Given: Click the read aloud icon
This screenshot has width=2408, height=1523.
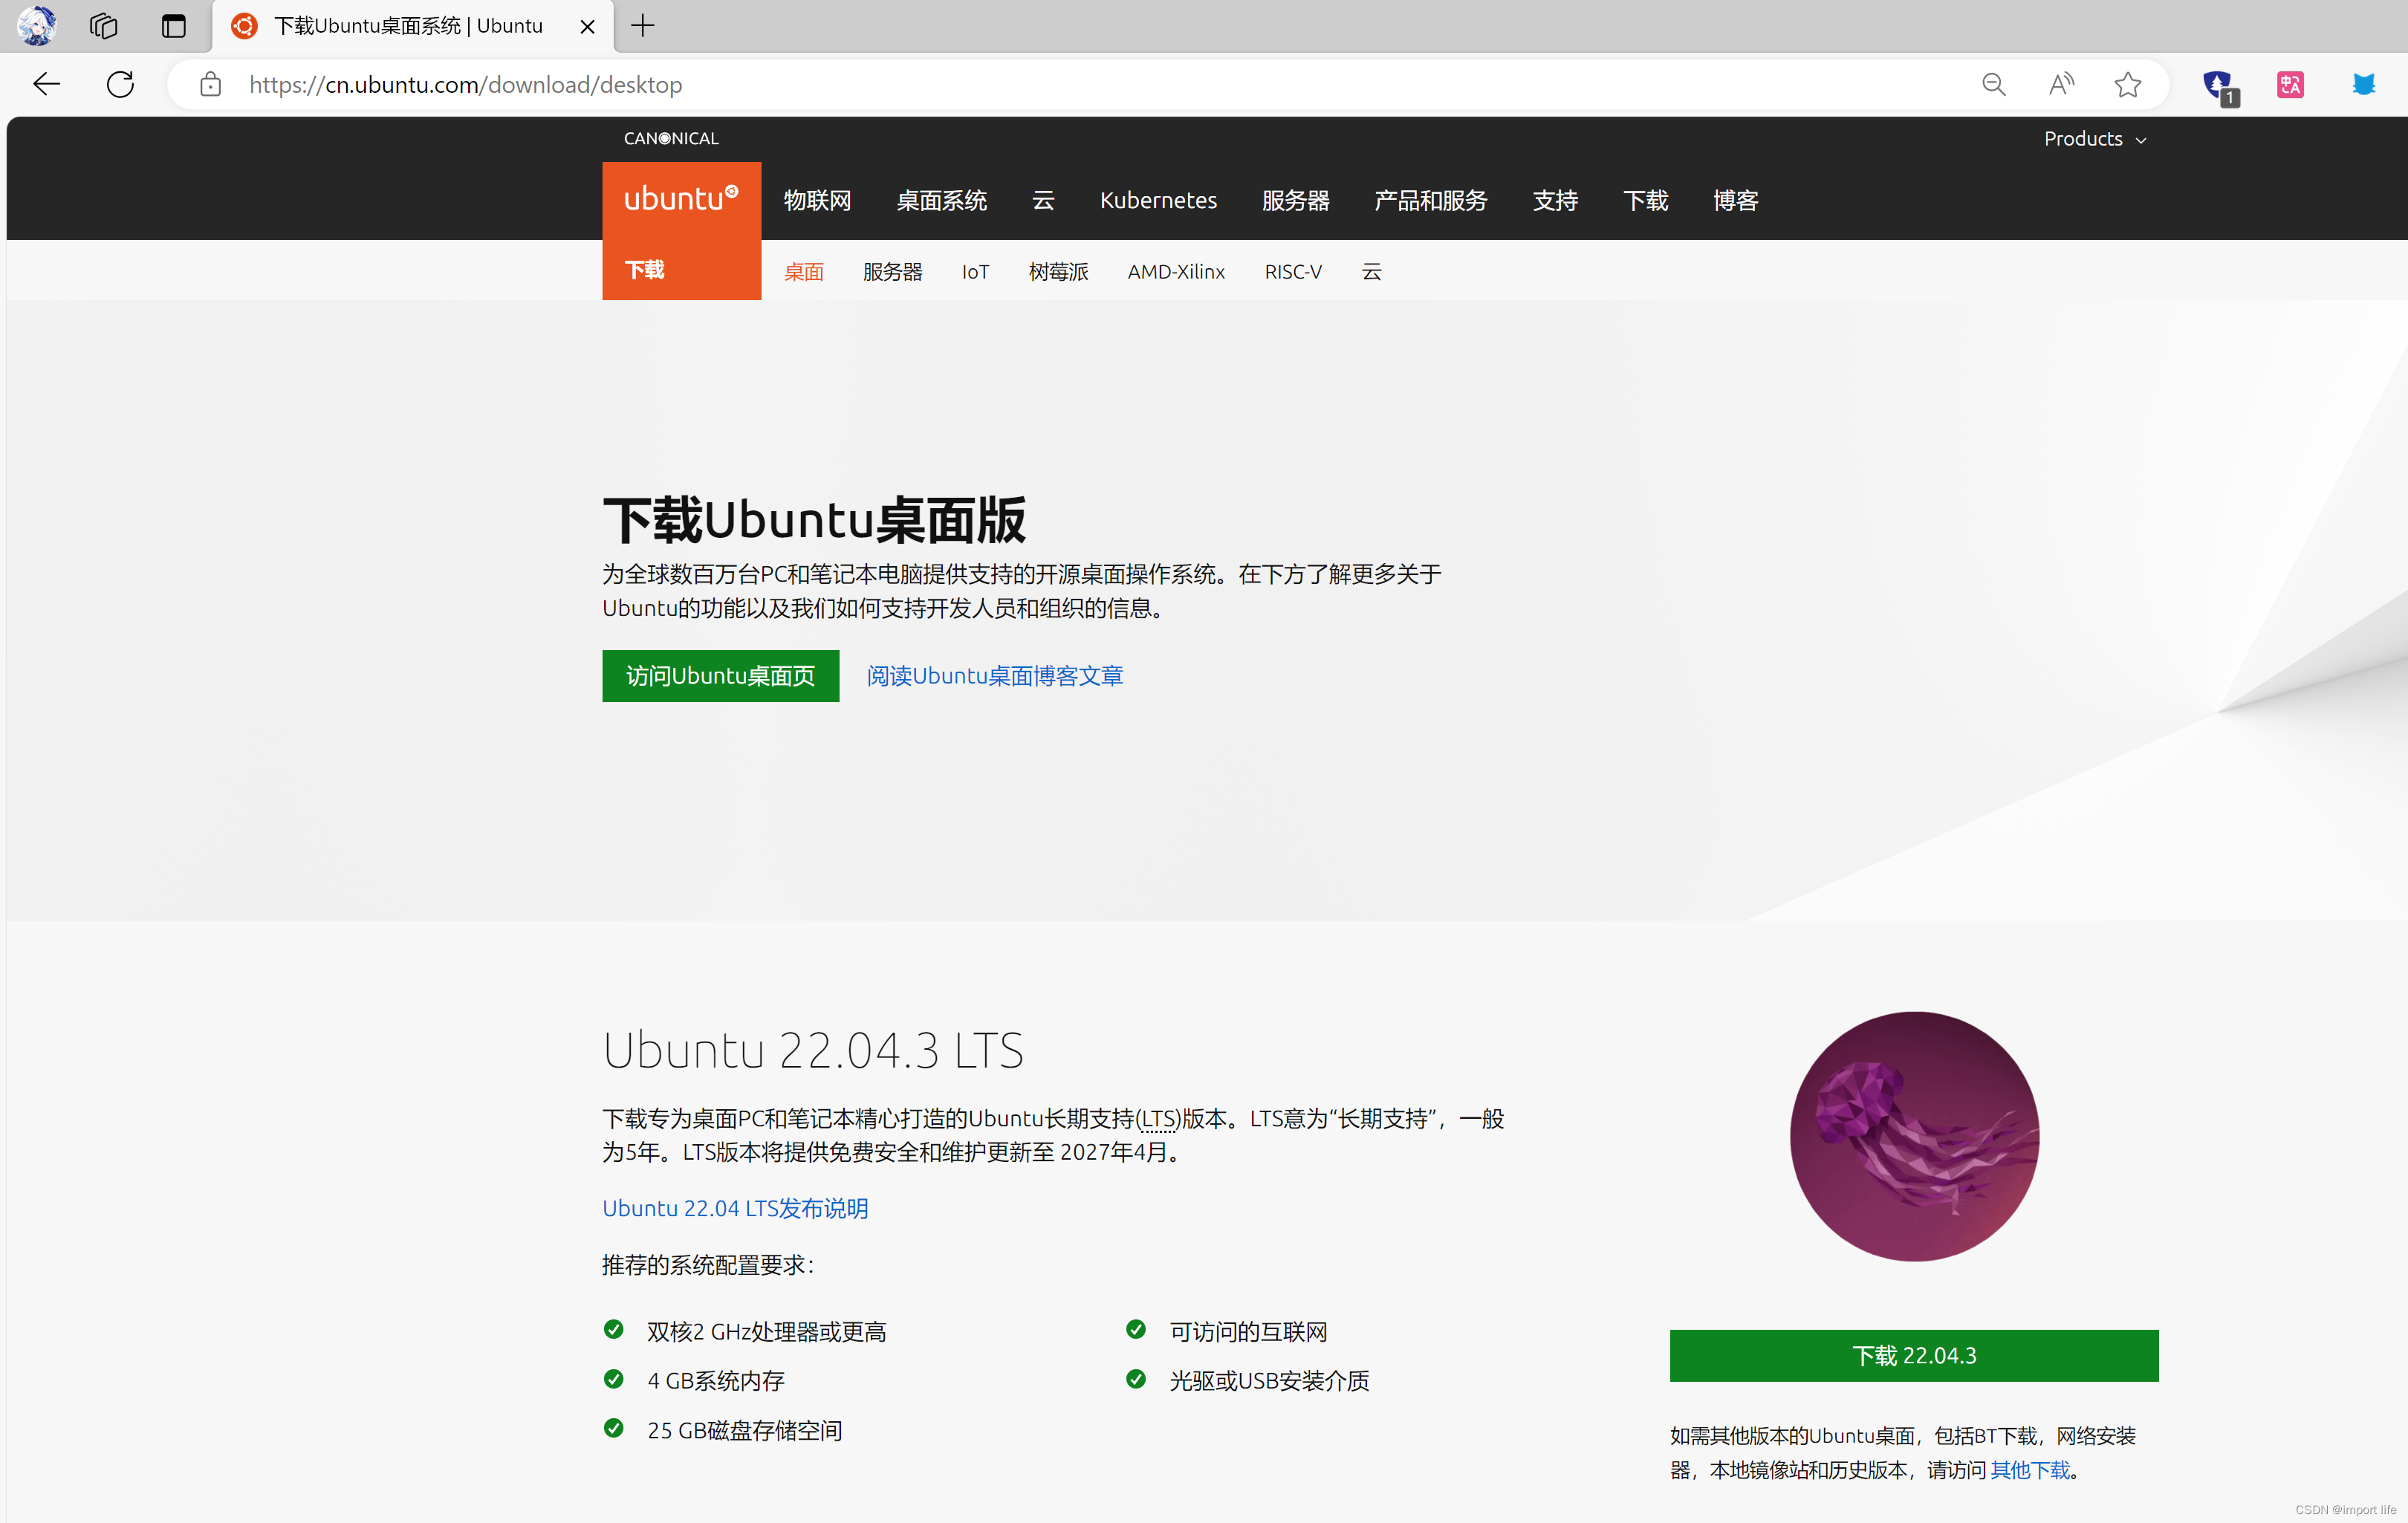Looking at the screenshot, I should click(x=2060, y=84).
